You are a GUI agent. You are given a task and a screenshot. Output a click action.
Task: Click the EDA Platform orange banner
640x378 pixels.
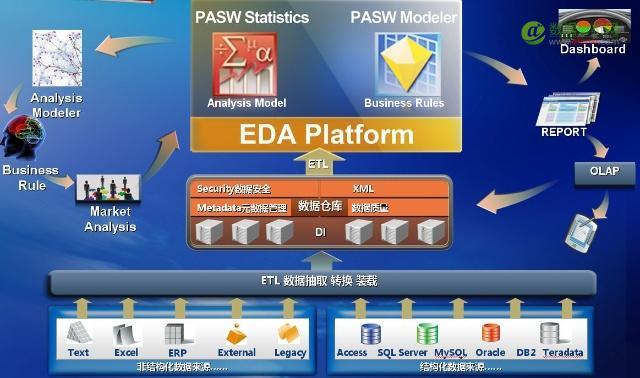point(326,135)
